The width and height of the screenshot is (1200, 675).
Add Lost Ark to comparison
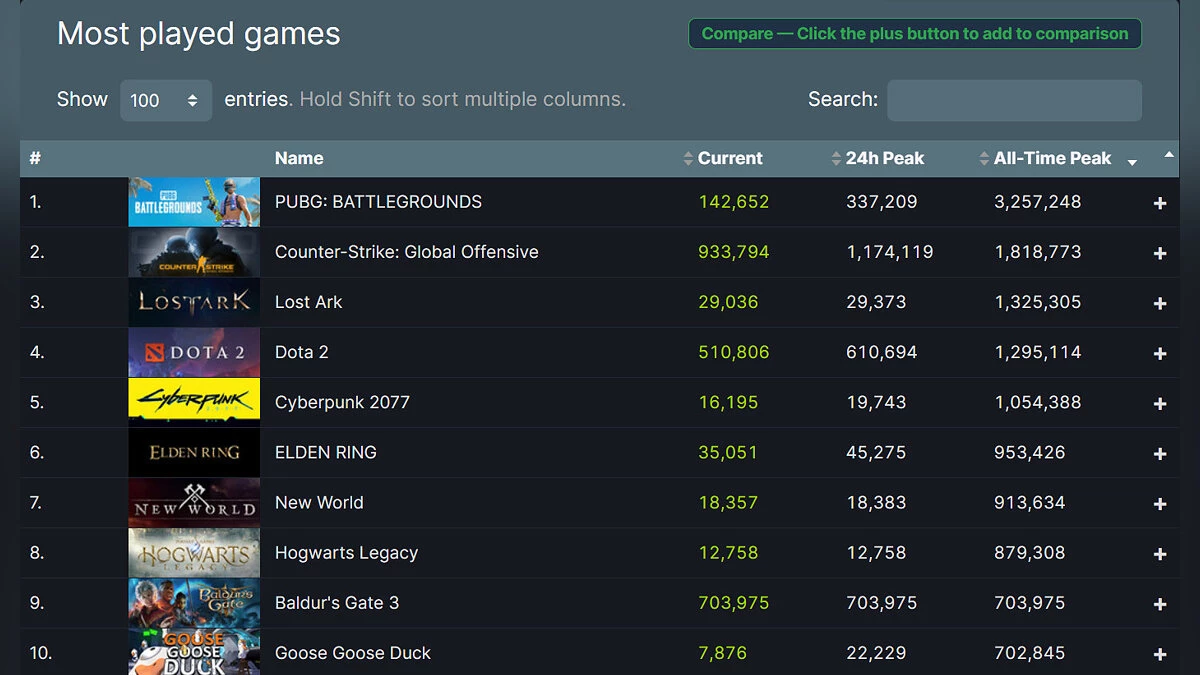point(1160,303)
